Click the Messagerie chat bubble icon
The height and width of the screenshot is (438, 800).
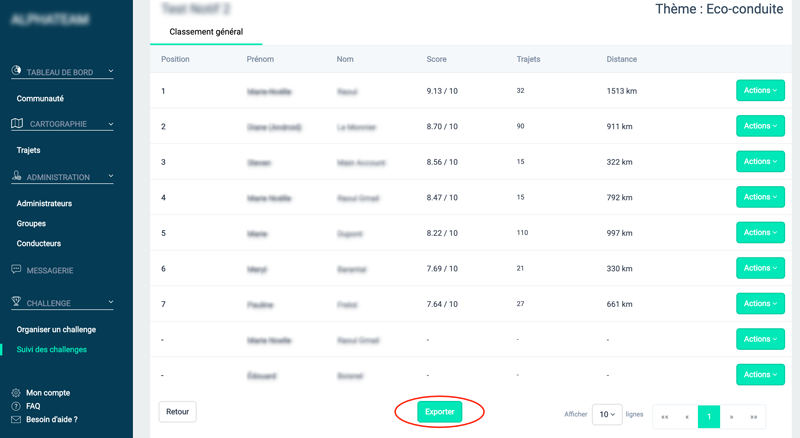click(x=17, y=270)
